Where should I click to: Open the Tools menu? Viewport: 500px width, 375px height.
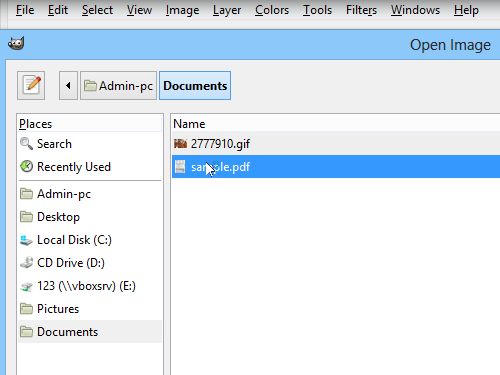click(317, 10)
